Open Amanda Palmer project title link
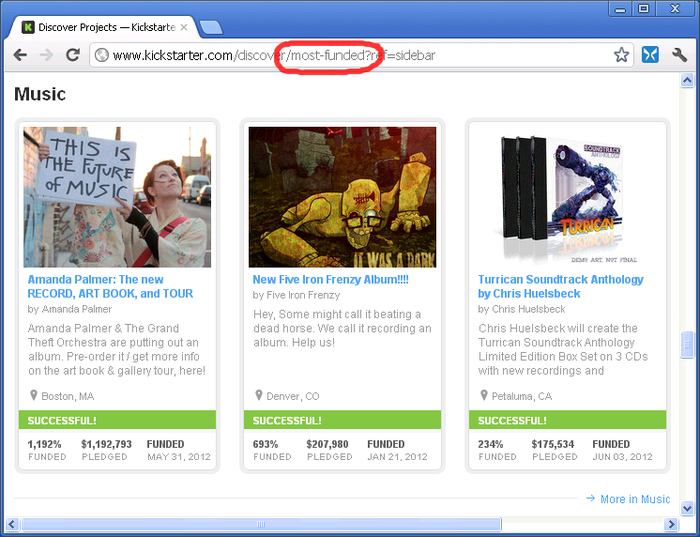The height and width of the screenshot is (537, 700). pyautogui.click(x=110, y=287)
